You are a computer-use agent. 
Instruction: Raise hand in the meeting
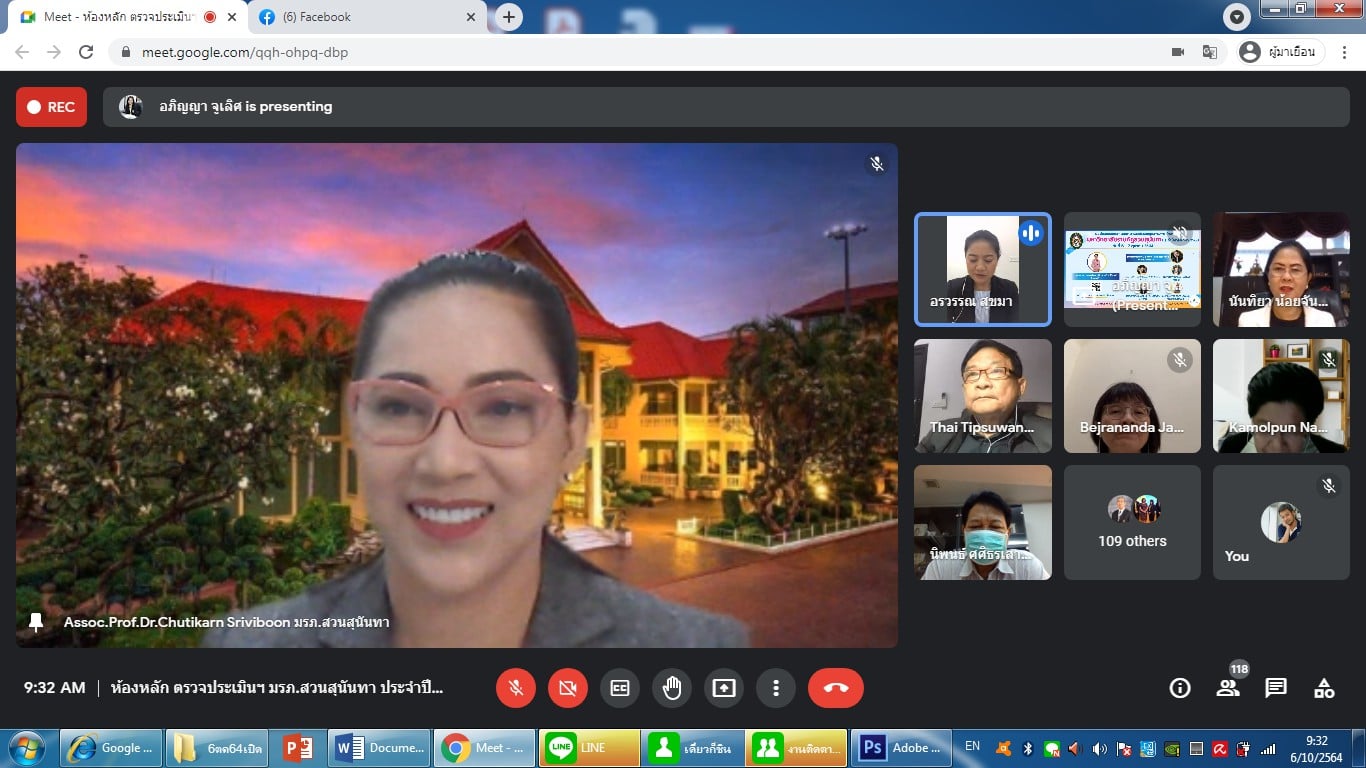(672, 688)
